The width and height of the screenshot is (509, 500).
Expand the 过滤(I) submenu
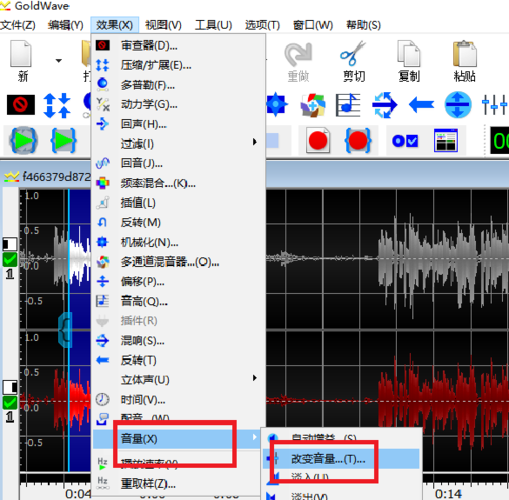click(178, 144)
